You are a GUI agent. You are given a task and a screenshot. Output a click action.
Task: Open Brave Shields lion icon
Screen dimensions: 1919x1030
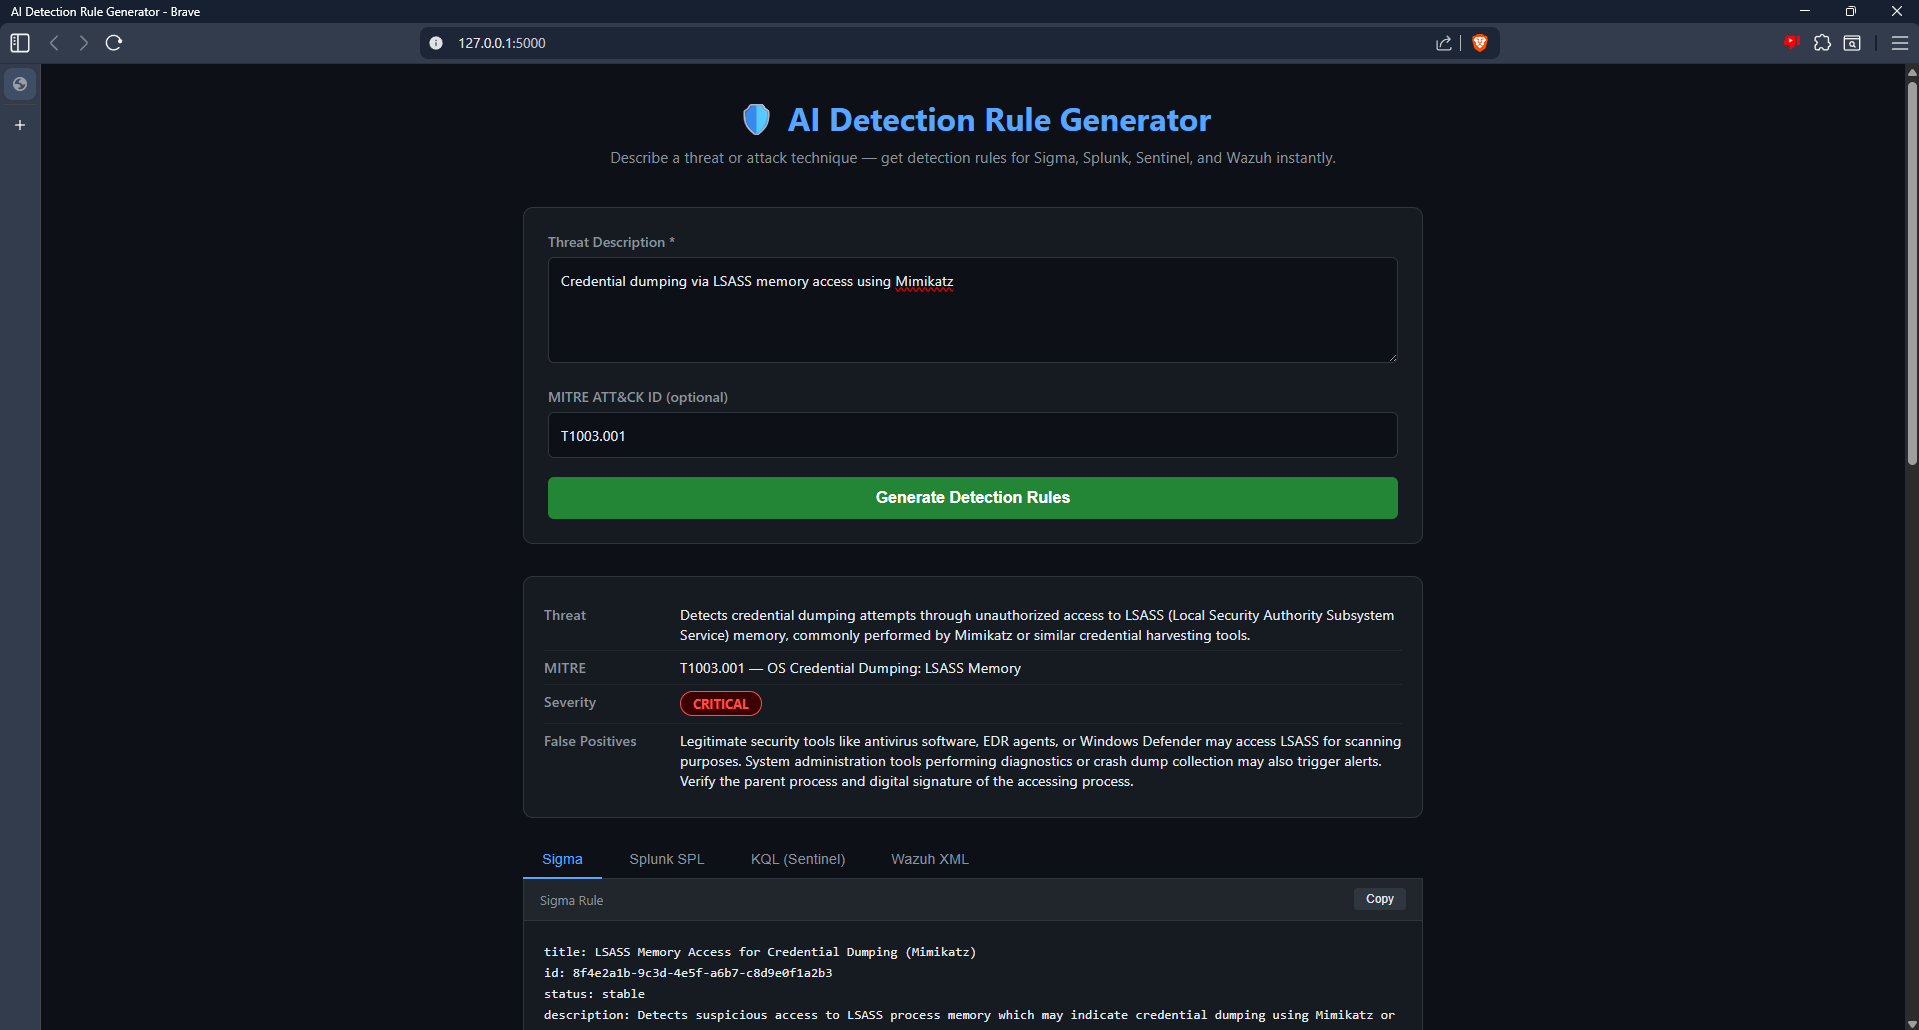1480,43
